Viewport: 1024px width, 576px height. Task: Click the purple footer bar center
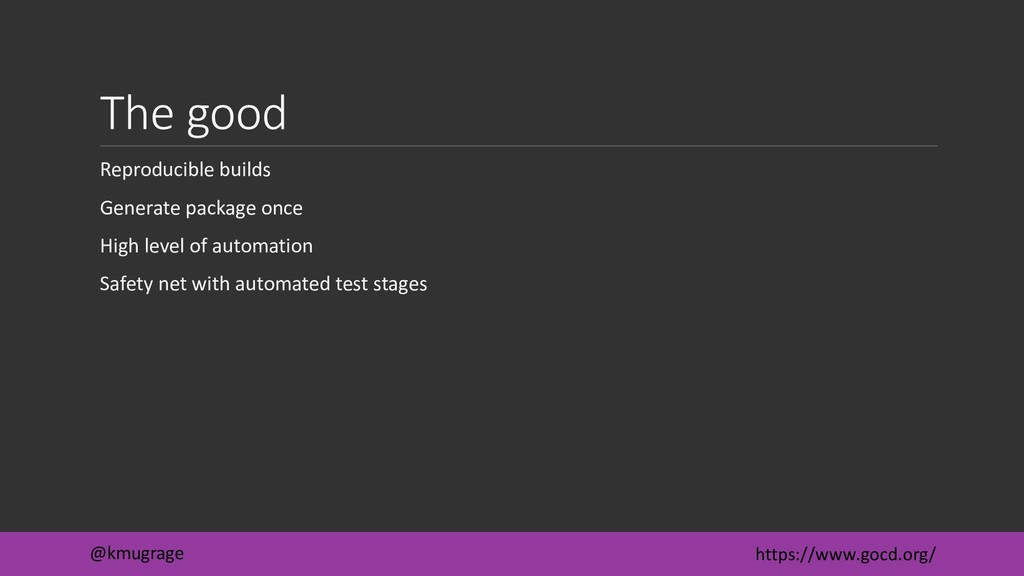512,554
